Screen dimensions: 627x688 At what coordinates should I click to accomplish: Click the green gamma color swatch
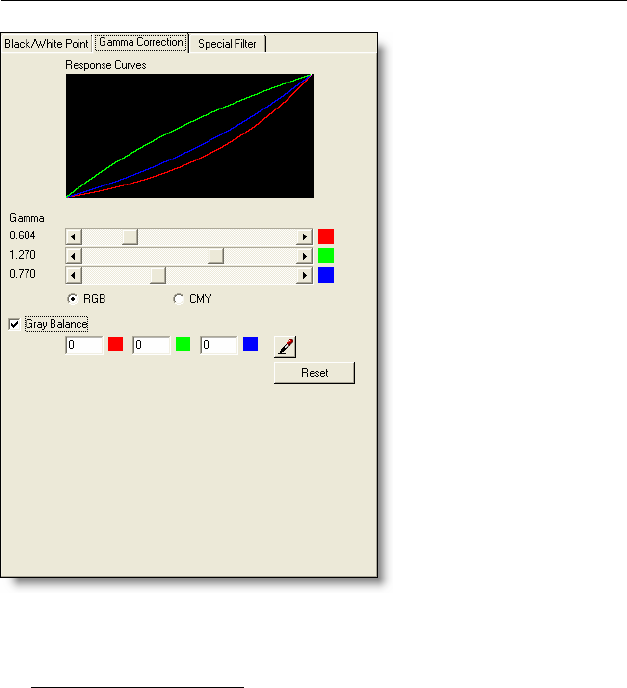326,256
